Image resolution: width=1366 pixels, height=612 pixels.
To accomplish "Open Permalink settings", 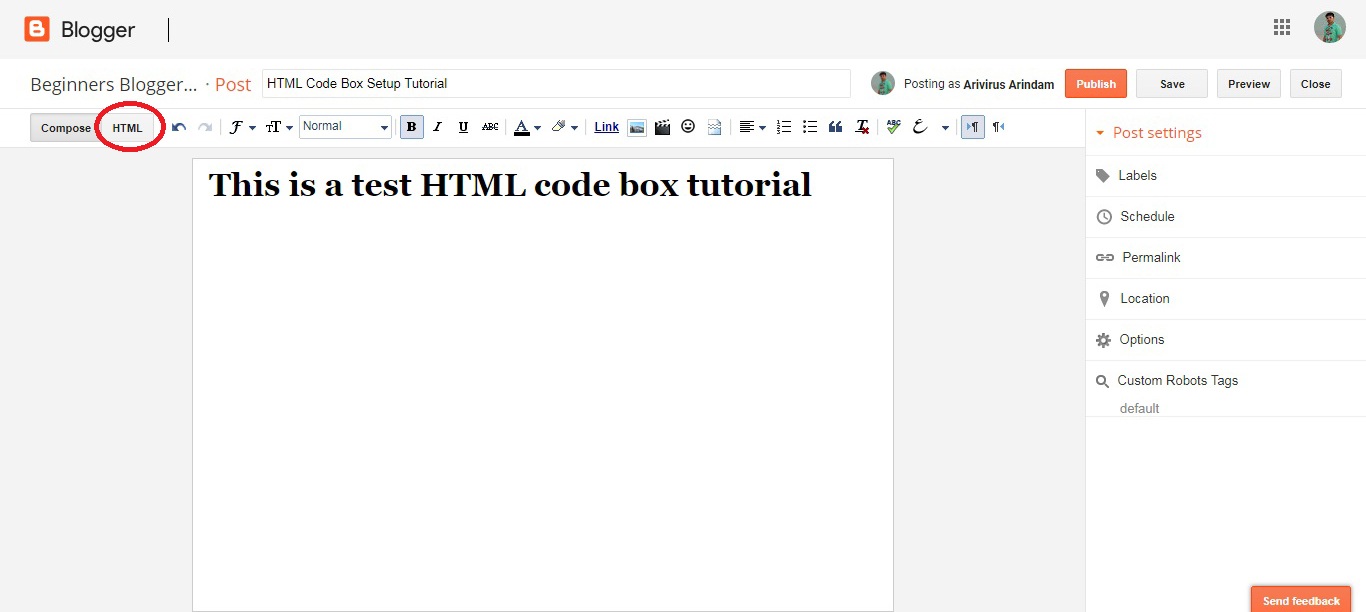I will (x=1225, y=257).
